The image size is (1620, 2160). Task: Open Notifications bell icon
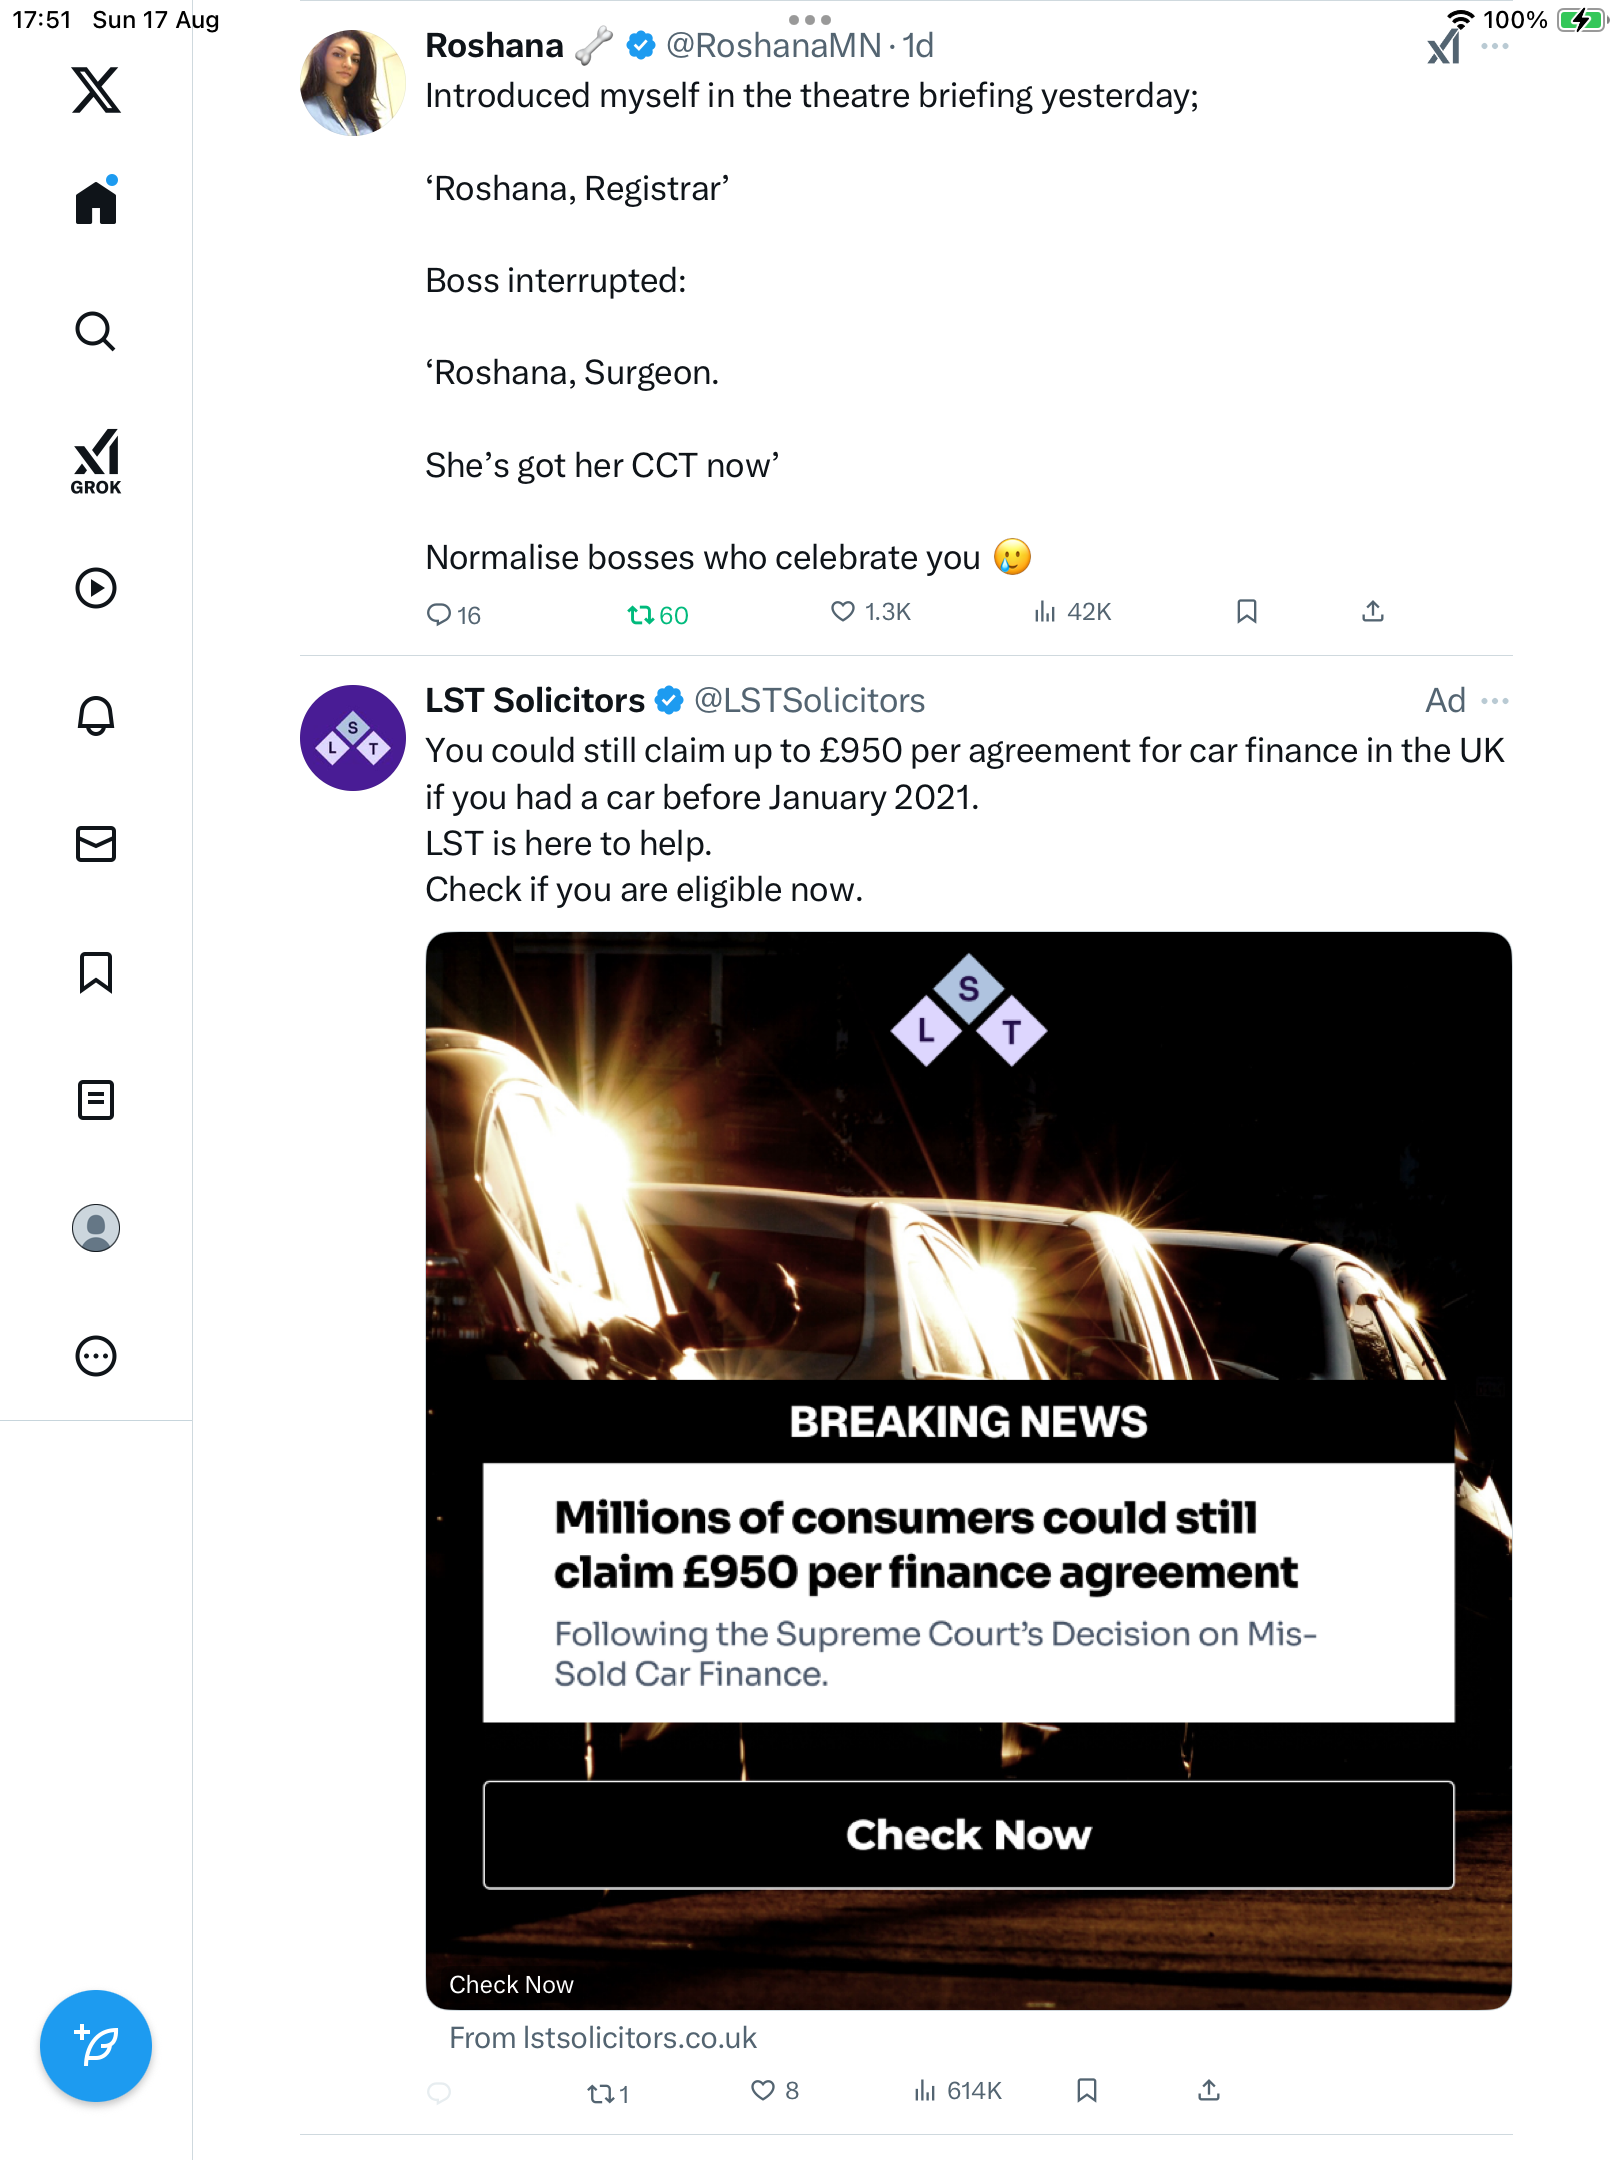96,715
